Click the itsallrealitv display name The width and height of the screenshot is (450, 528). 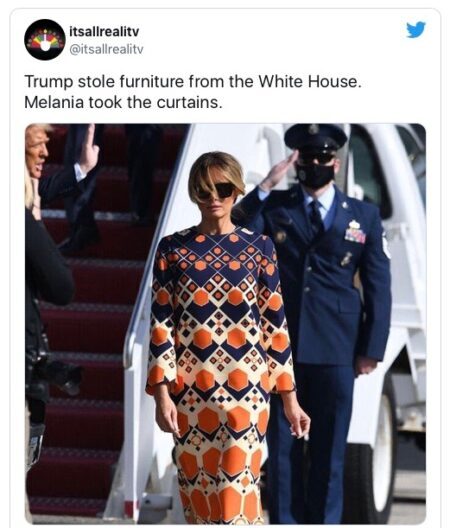pos(104,32)
